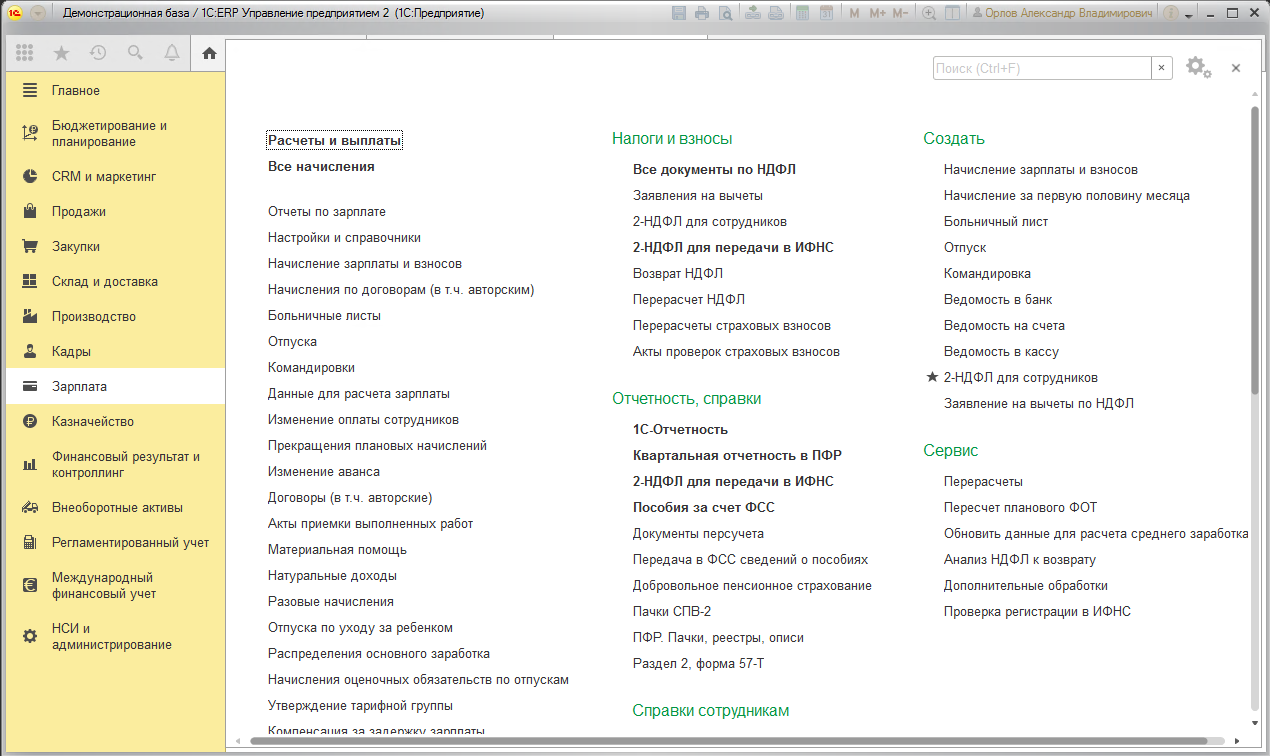Open the History clock icon
1270x756 pixels.
[98, 53]
